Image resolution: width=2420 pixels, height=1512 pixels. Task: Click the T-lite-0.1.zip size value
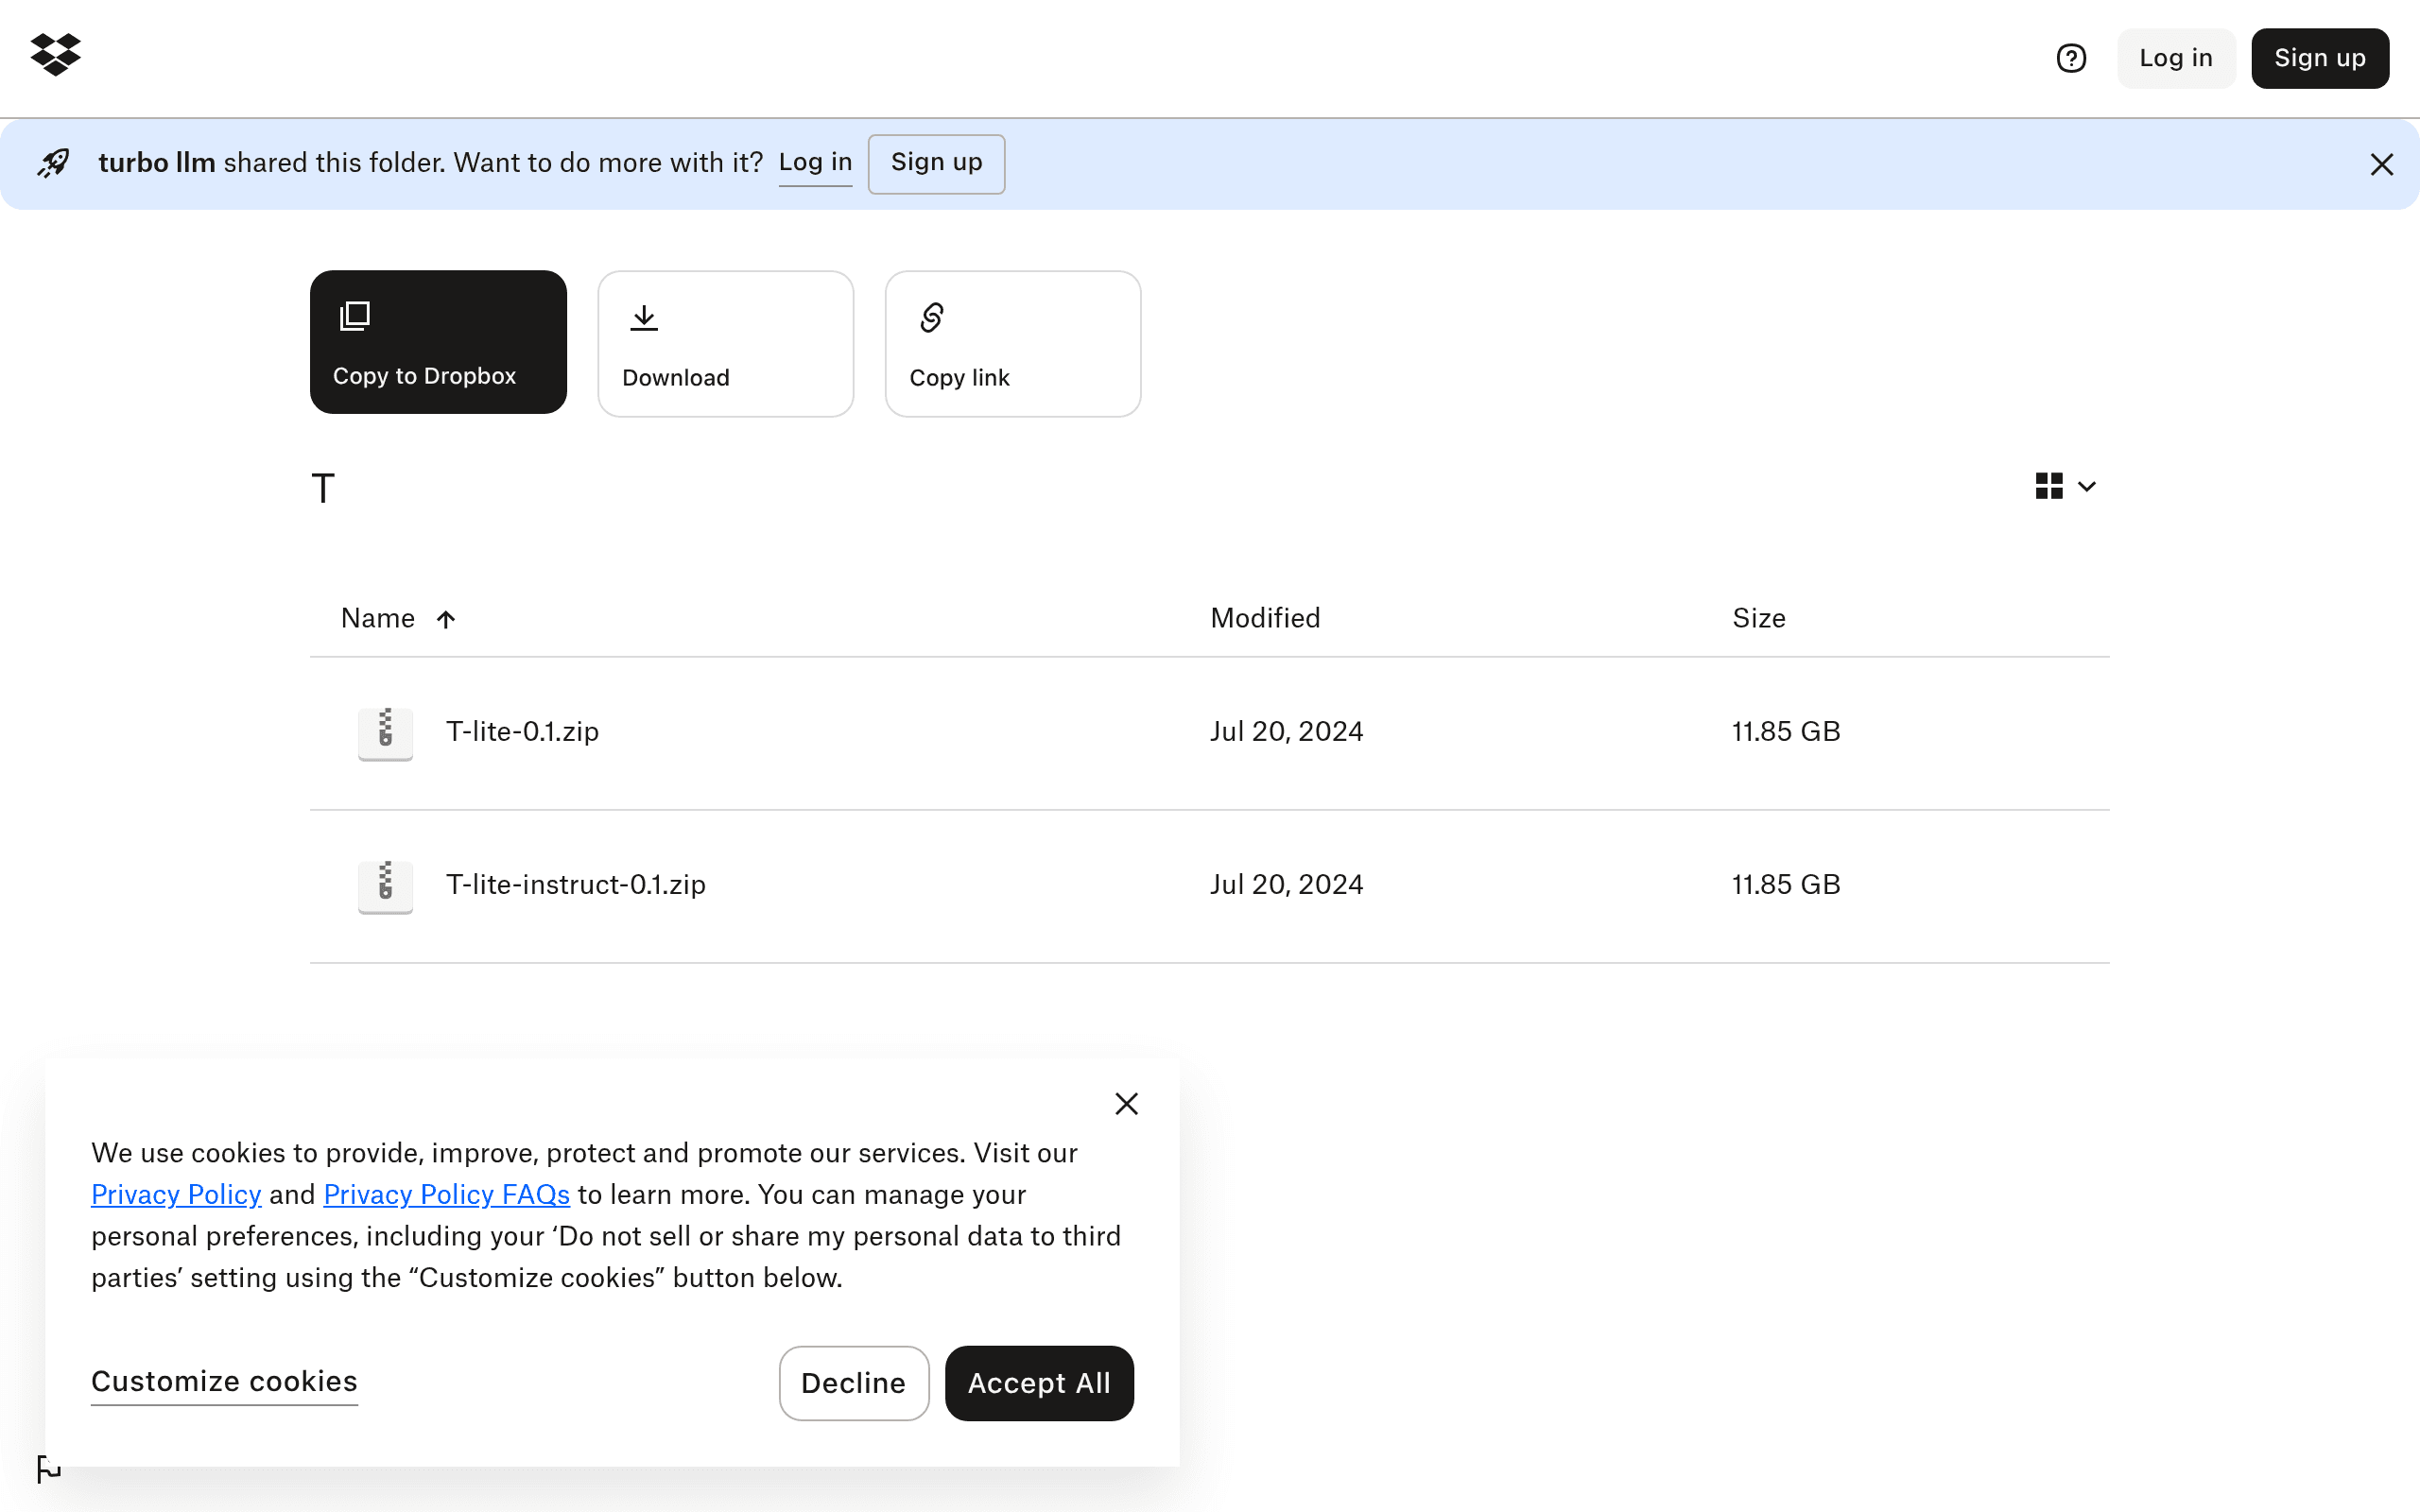(1786, 732)
